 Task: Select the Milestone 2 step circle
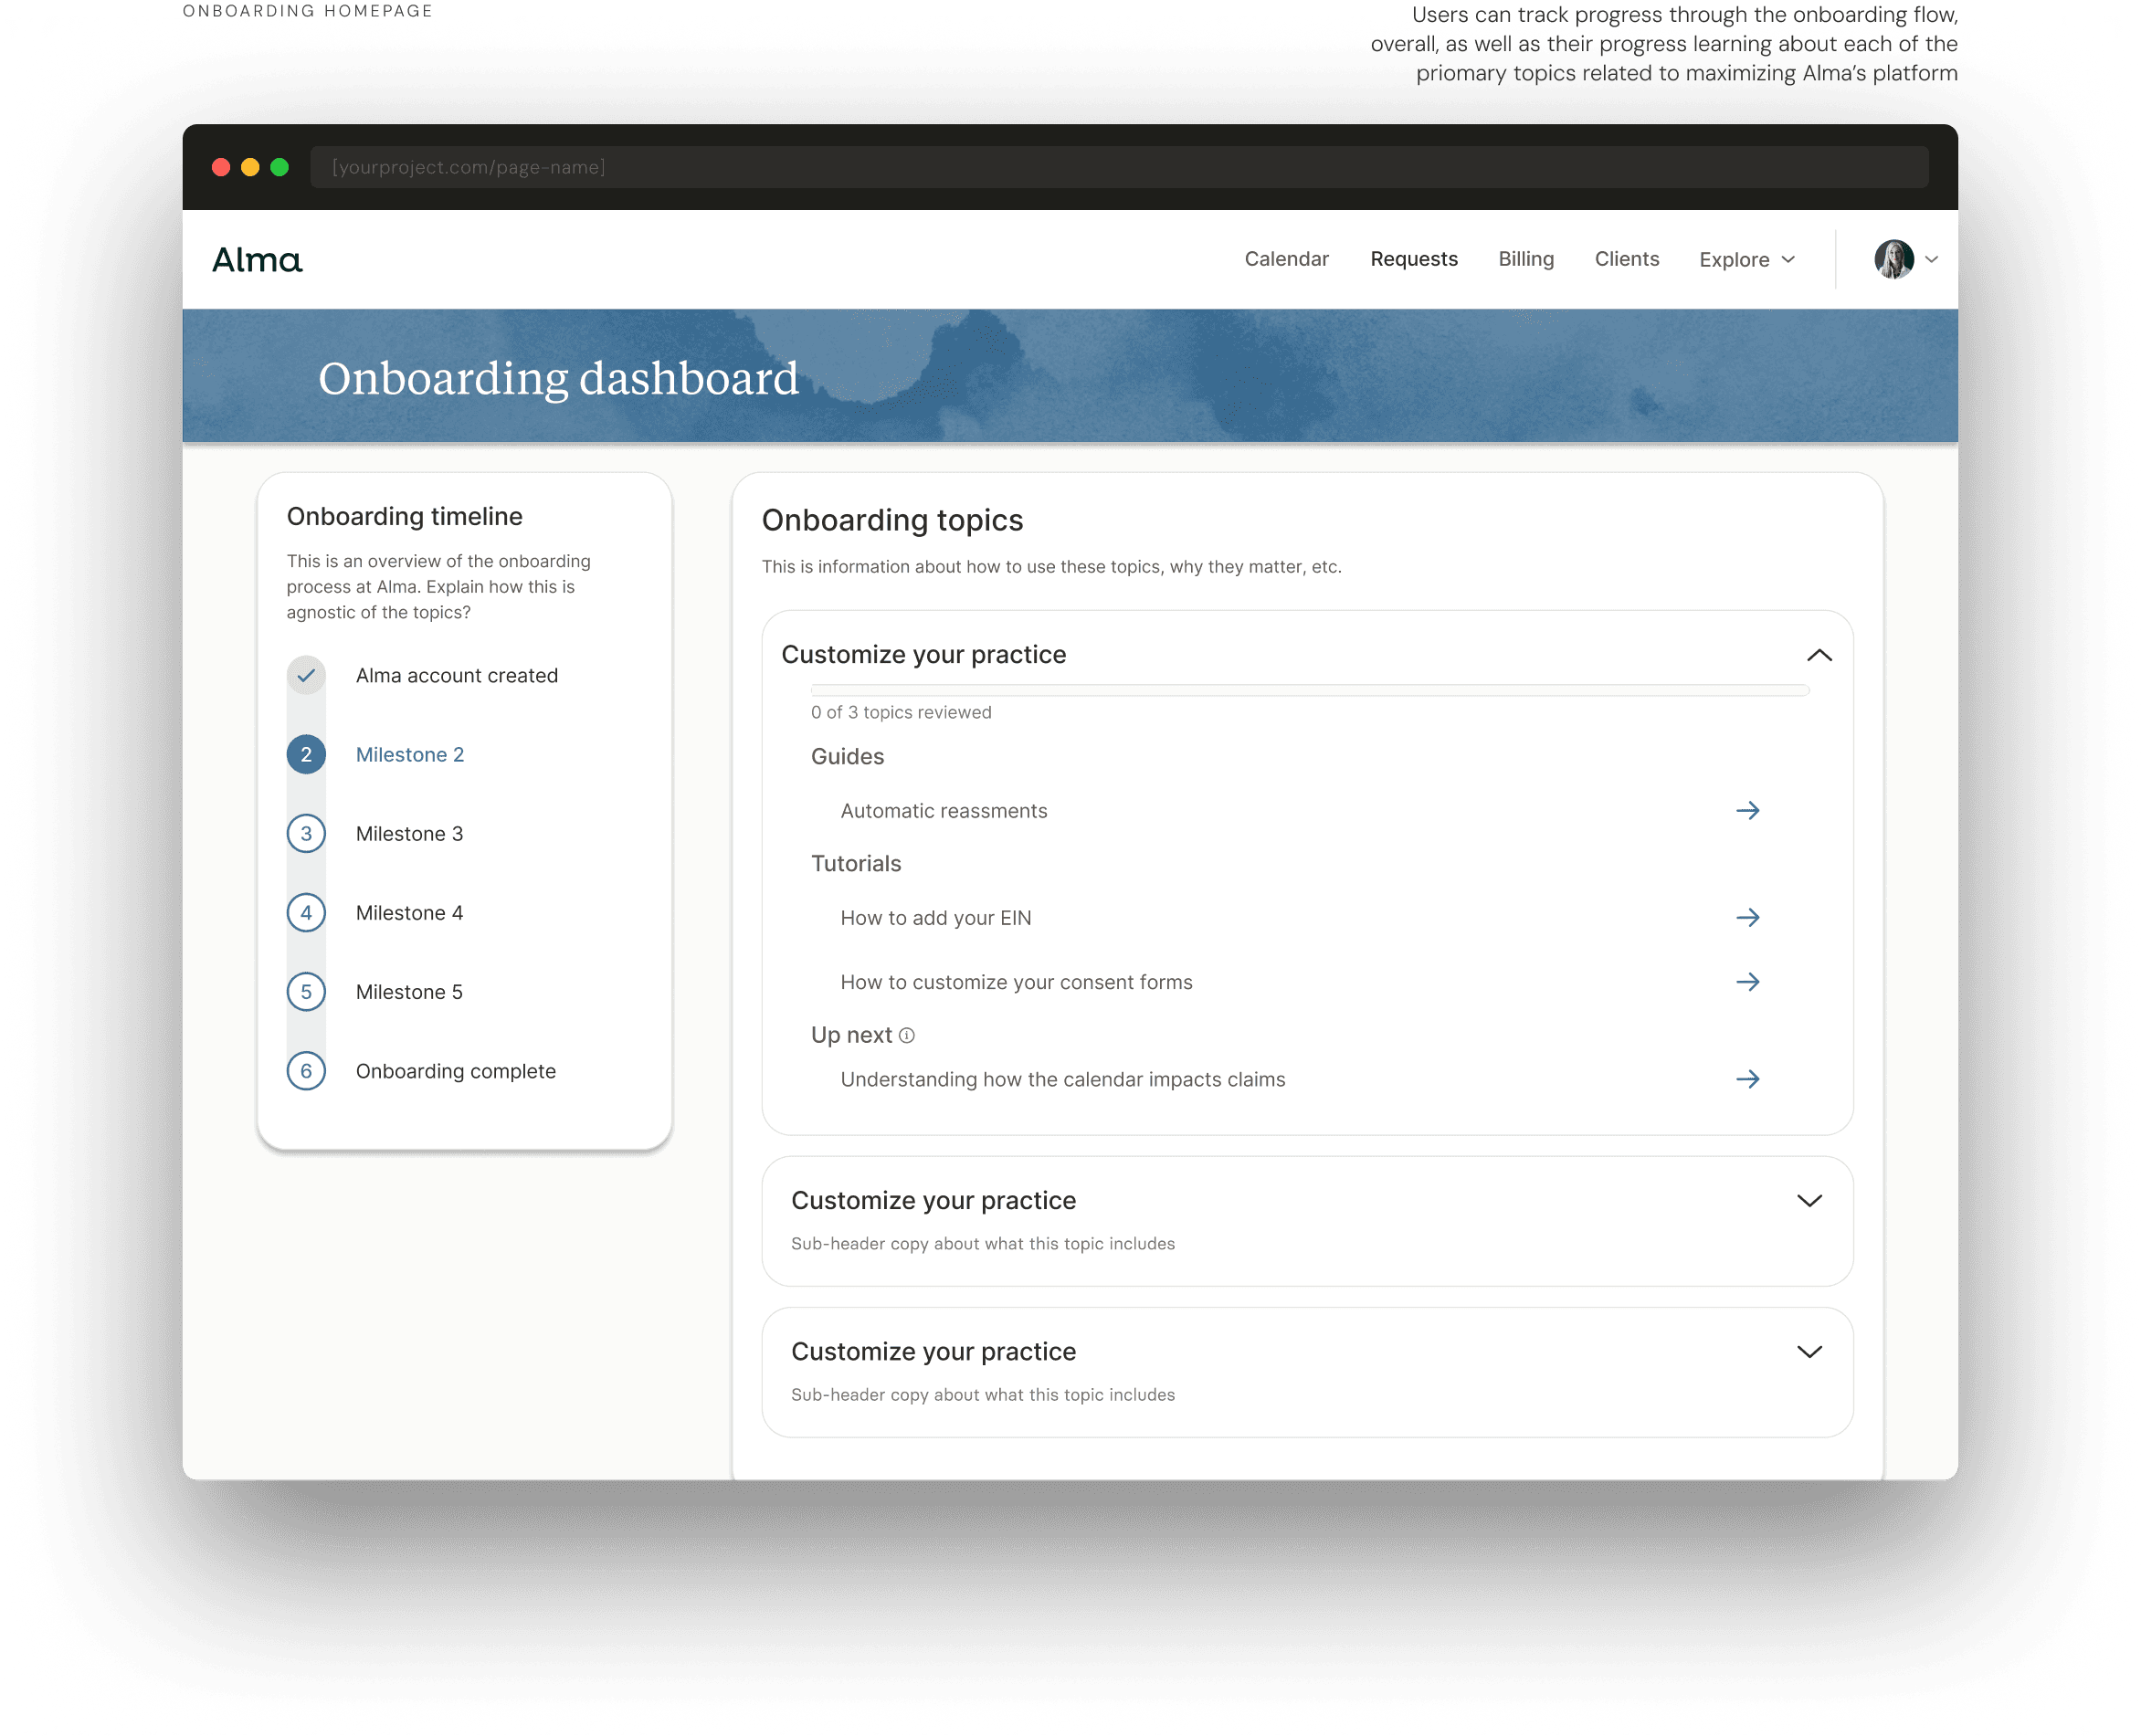click(306, 755)
